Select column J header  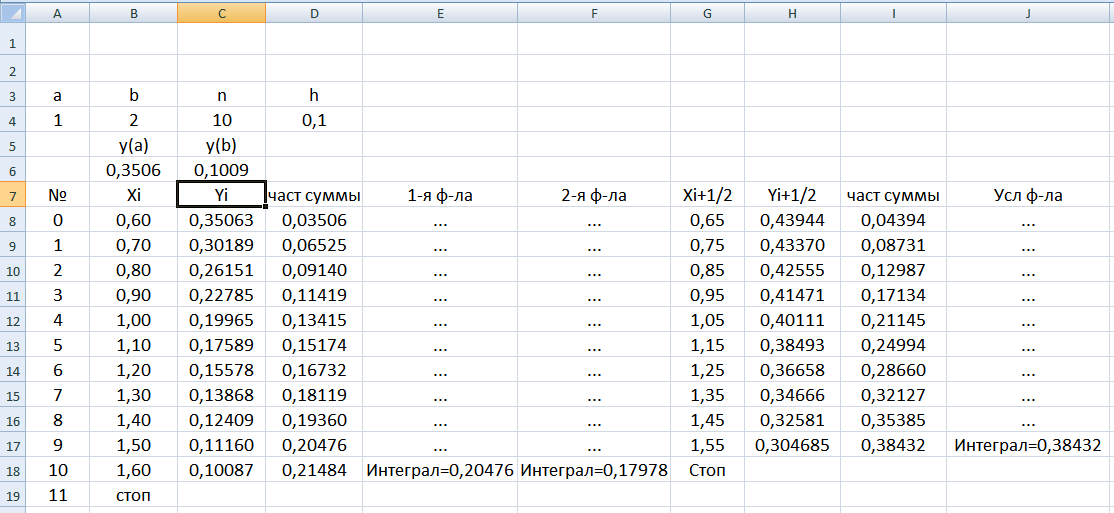(1027, 11)
